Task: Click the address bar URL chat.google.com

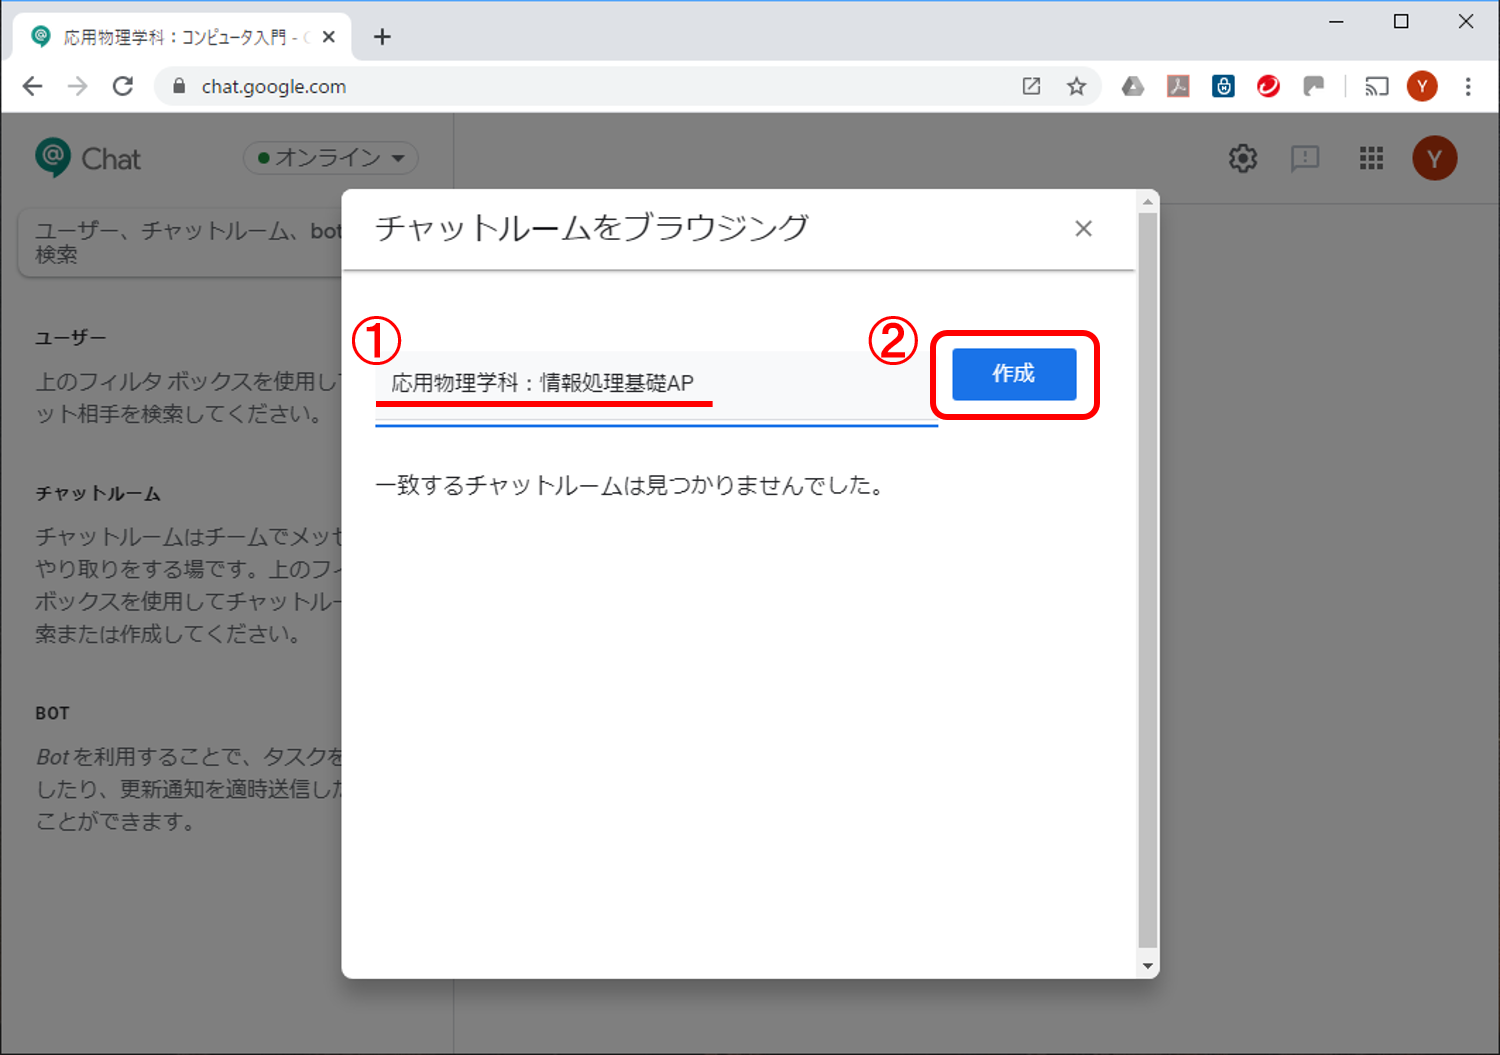Action: (274, 87)
